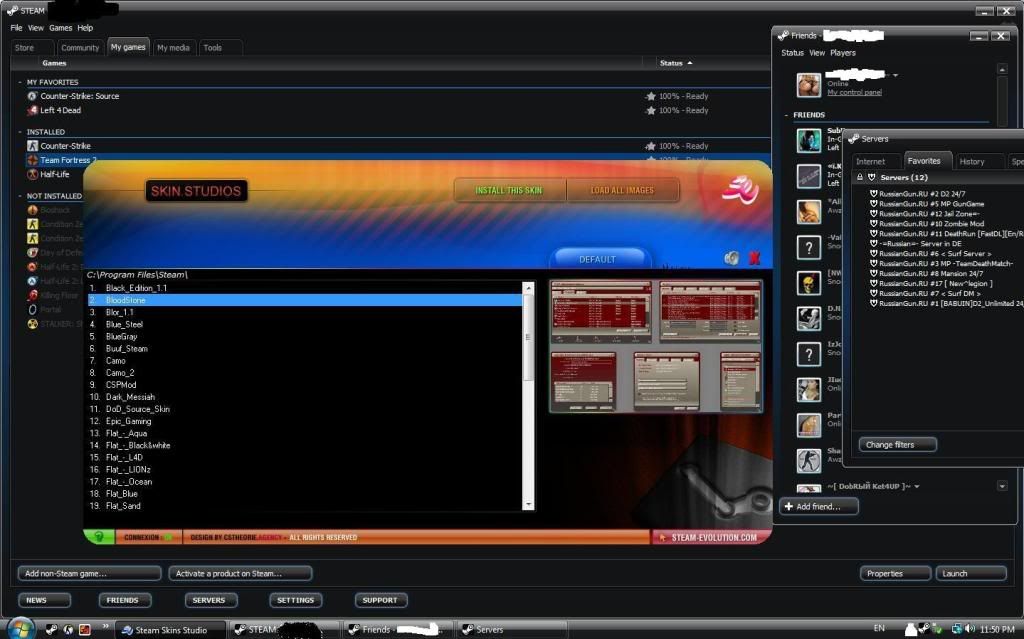Viewport: 1024px width, 639px height.
Task: Click Activate a product on Steam button
Action: [x=240, y=574]
